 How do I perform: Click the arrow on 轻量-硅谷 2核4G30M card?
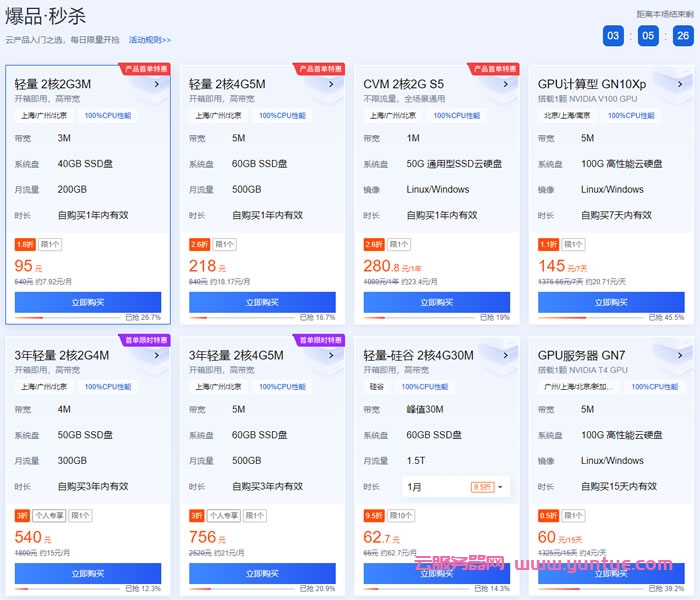pyautogui.click(x=506, y=354)
